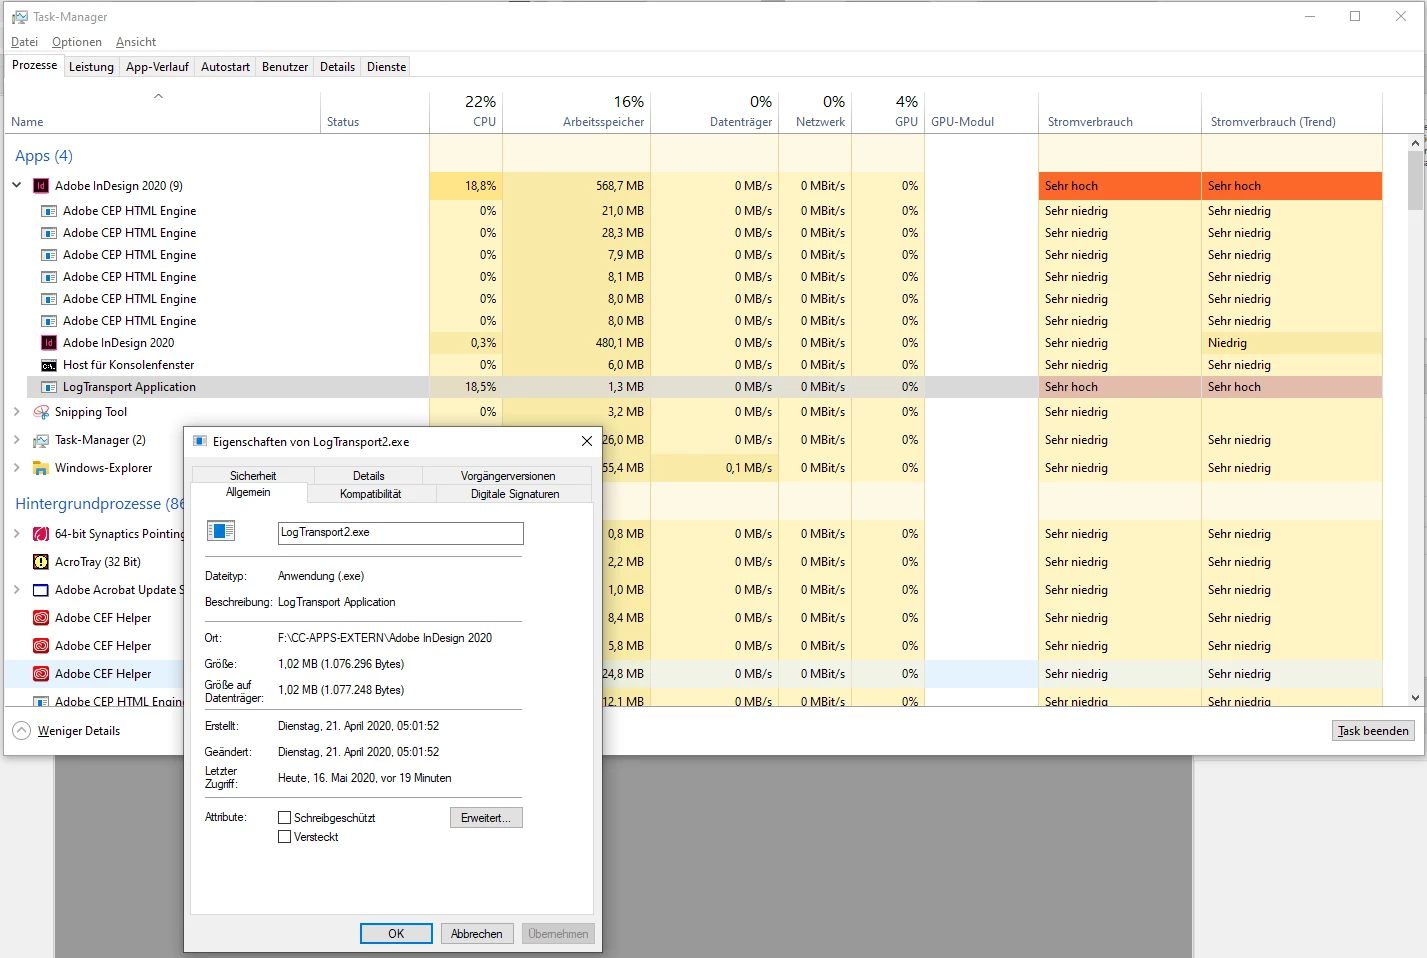Expand the Windows-Explorer process group
Viewport: 1427px width, 958px height.
pos(17,468)
